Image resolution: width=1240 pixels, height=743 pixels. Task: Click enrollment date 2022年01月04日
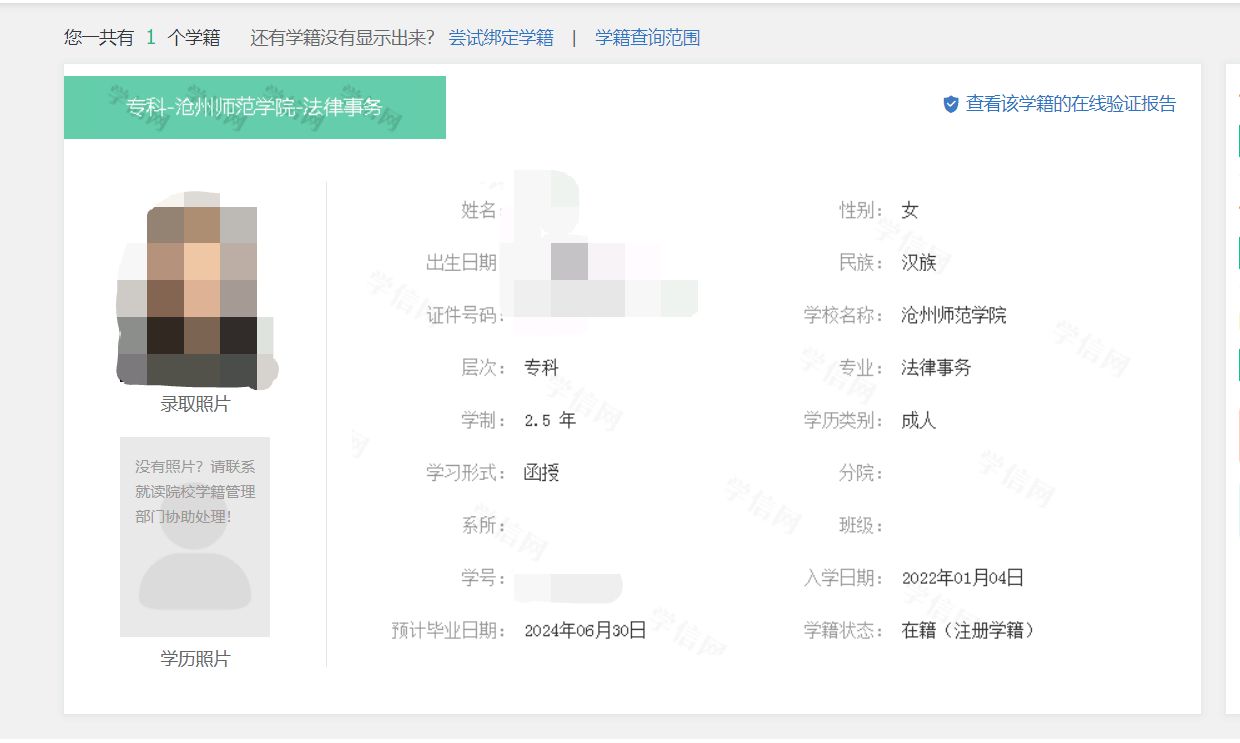963,578
